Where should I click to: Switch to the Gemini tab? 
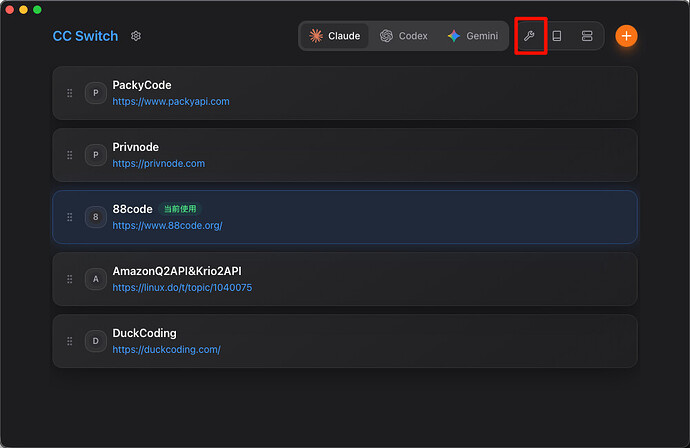(x=473, y=36)
